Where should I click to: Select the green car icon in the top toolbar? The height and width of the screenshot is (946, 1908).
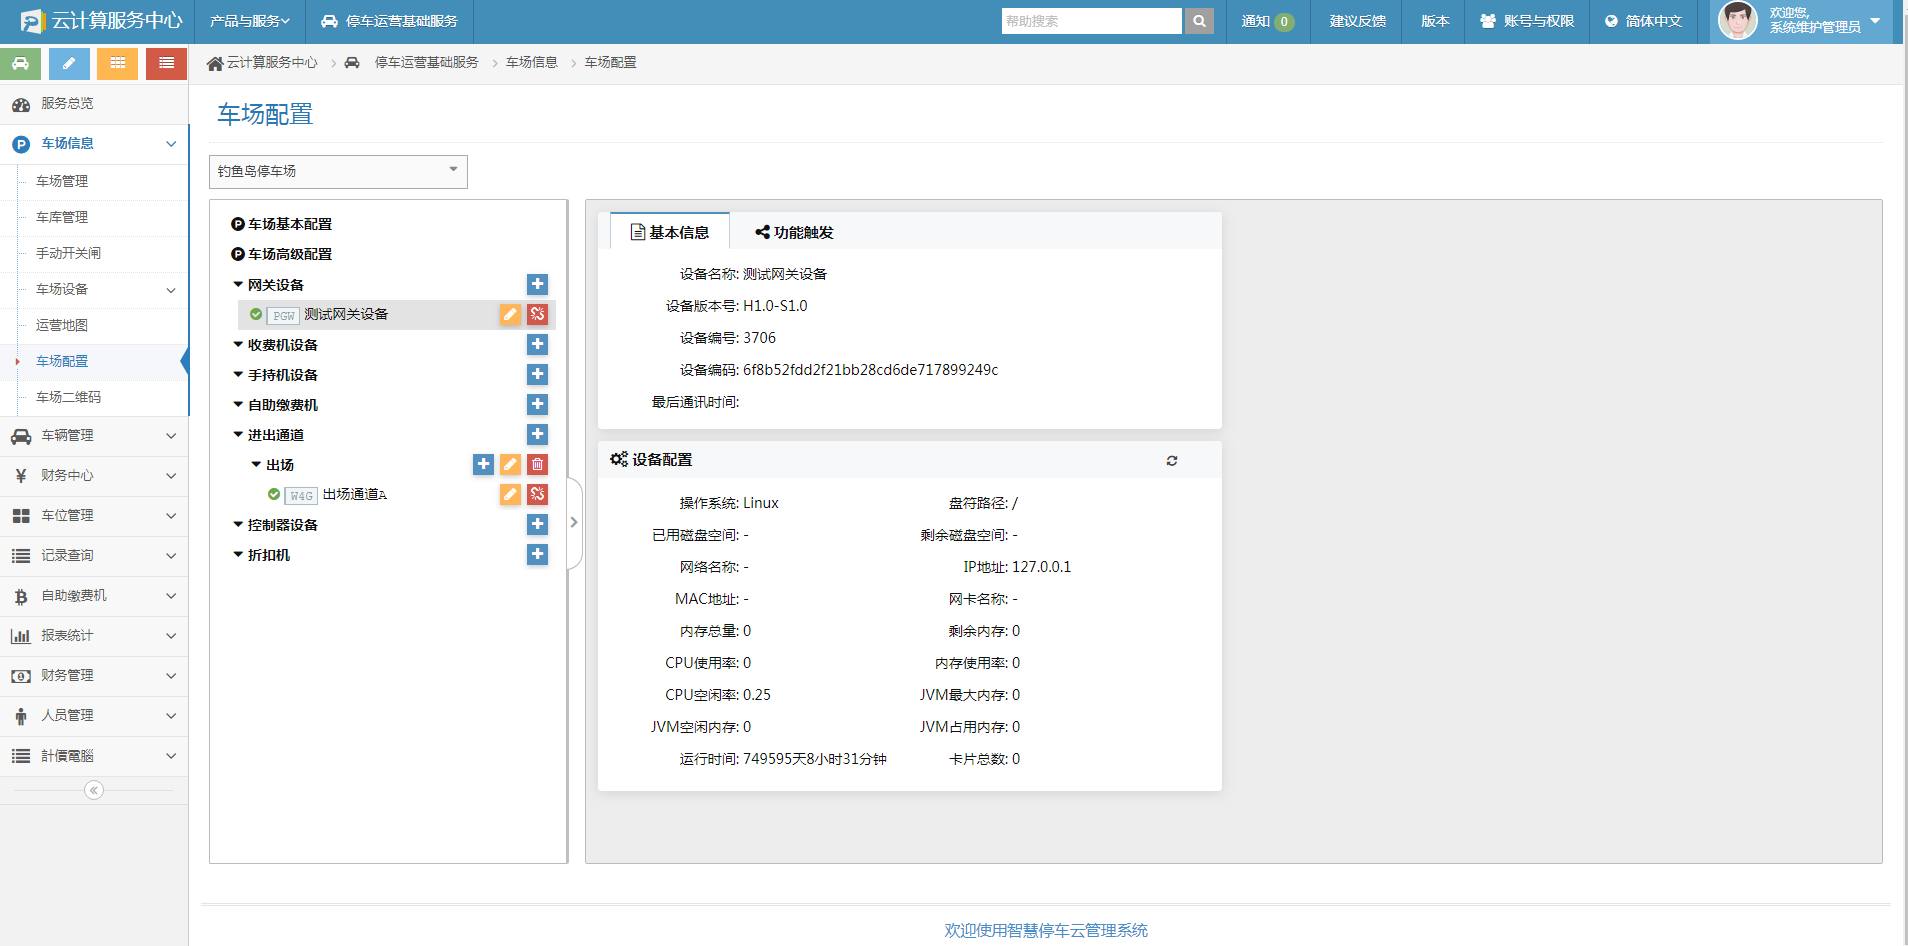point(21,63)
